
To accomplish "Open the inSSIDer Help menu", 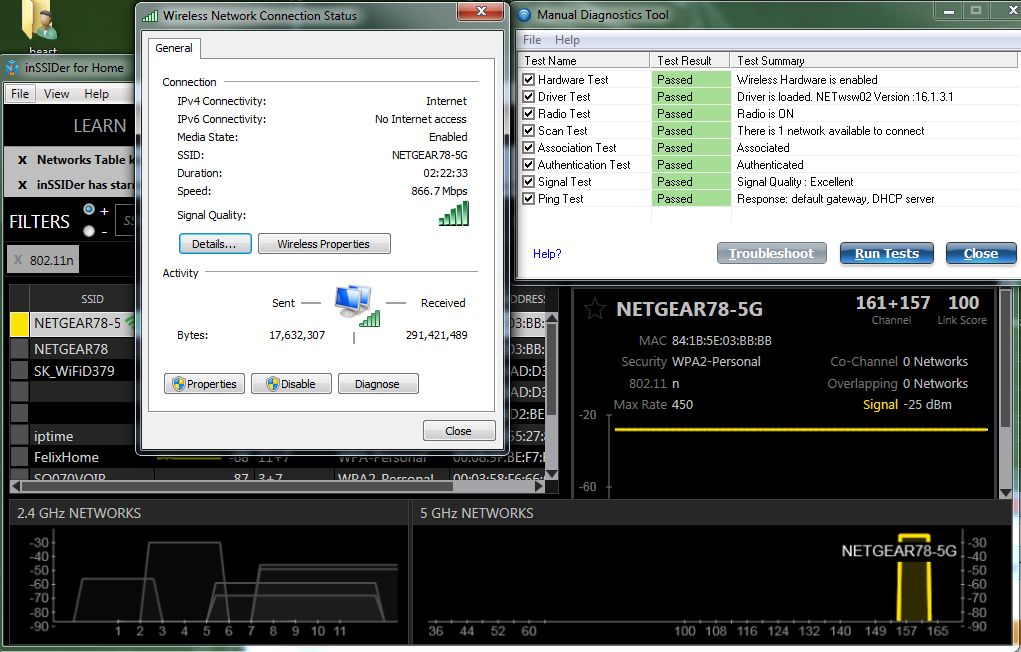I will click(96, 94).
